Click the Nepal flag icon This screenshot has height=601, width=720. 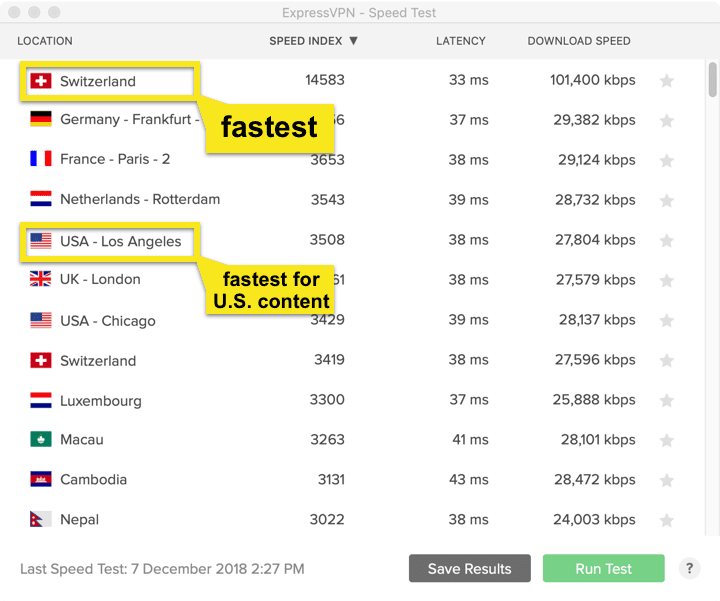coord(40,519)
